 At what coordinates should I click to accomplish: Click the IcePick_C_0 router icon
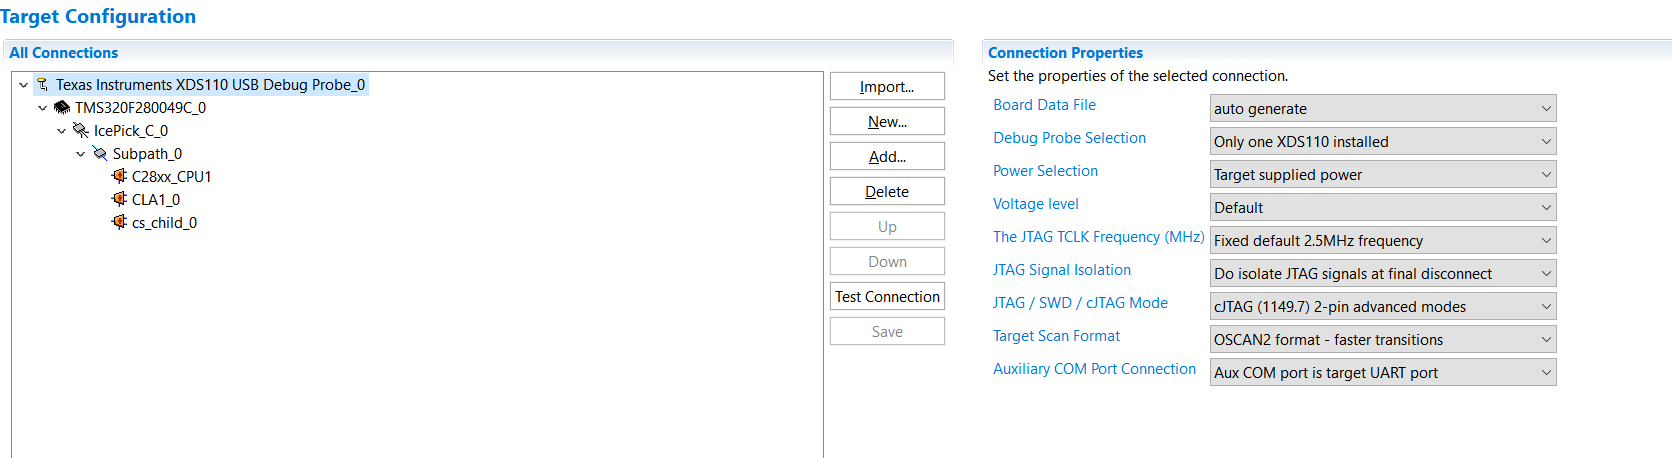click(81, 131)
